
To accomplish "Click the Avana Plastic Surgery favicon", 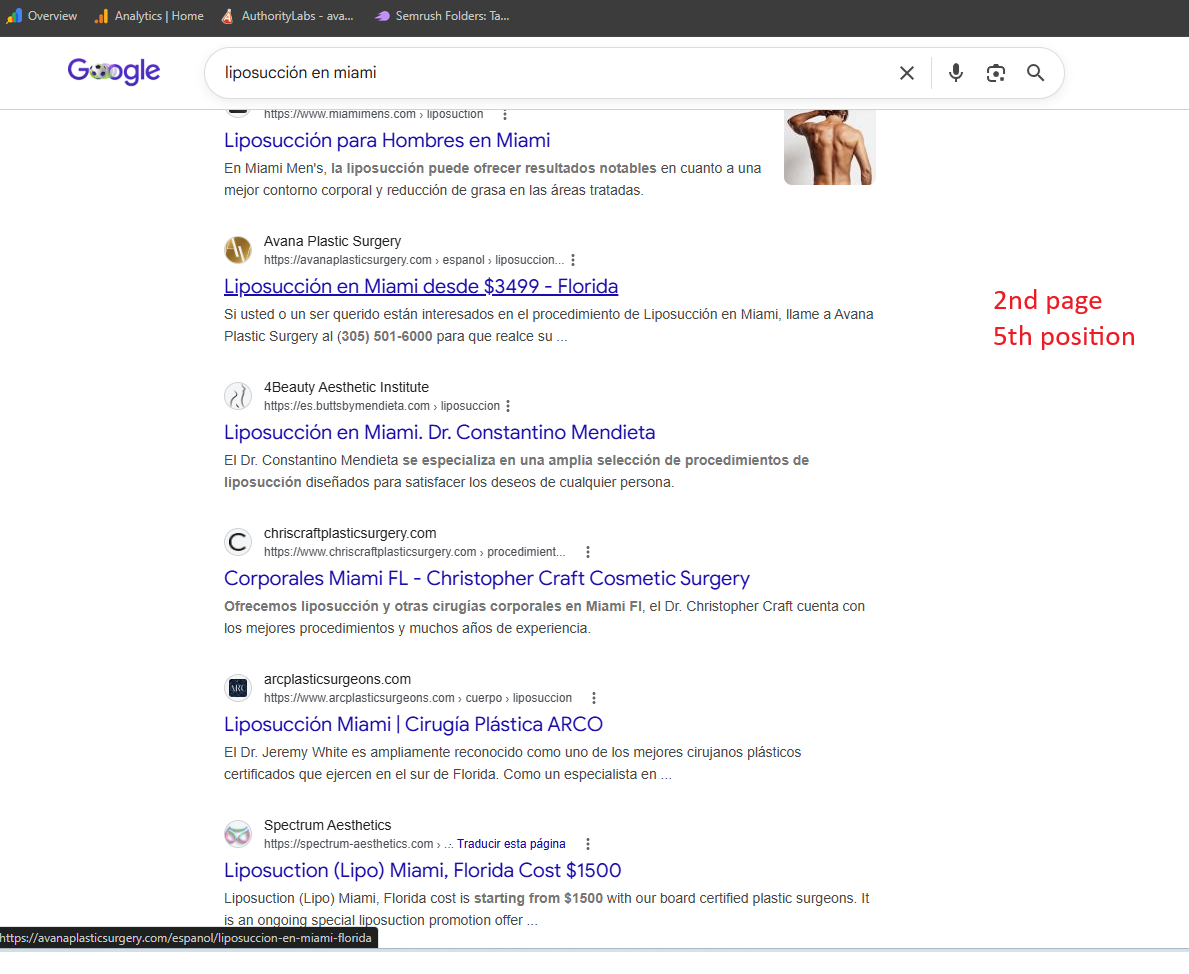I will point(238,250).
